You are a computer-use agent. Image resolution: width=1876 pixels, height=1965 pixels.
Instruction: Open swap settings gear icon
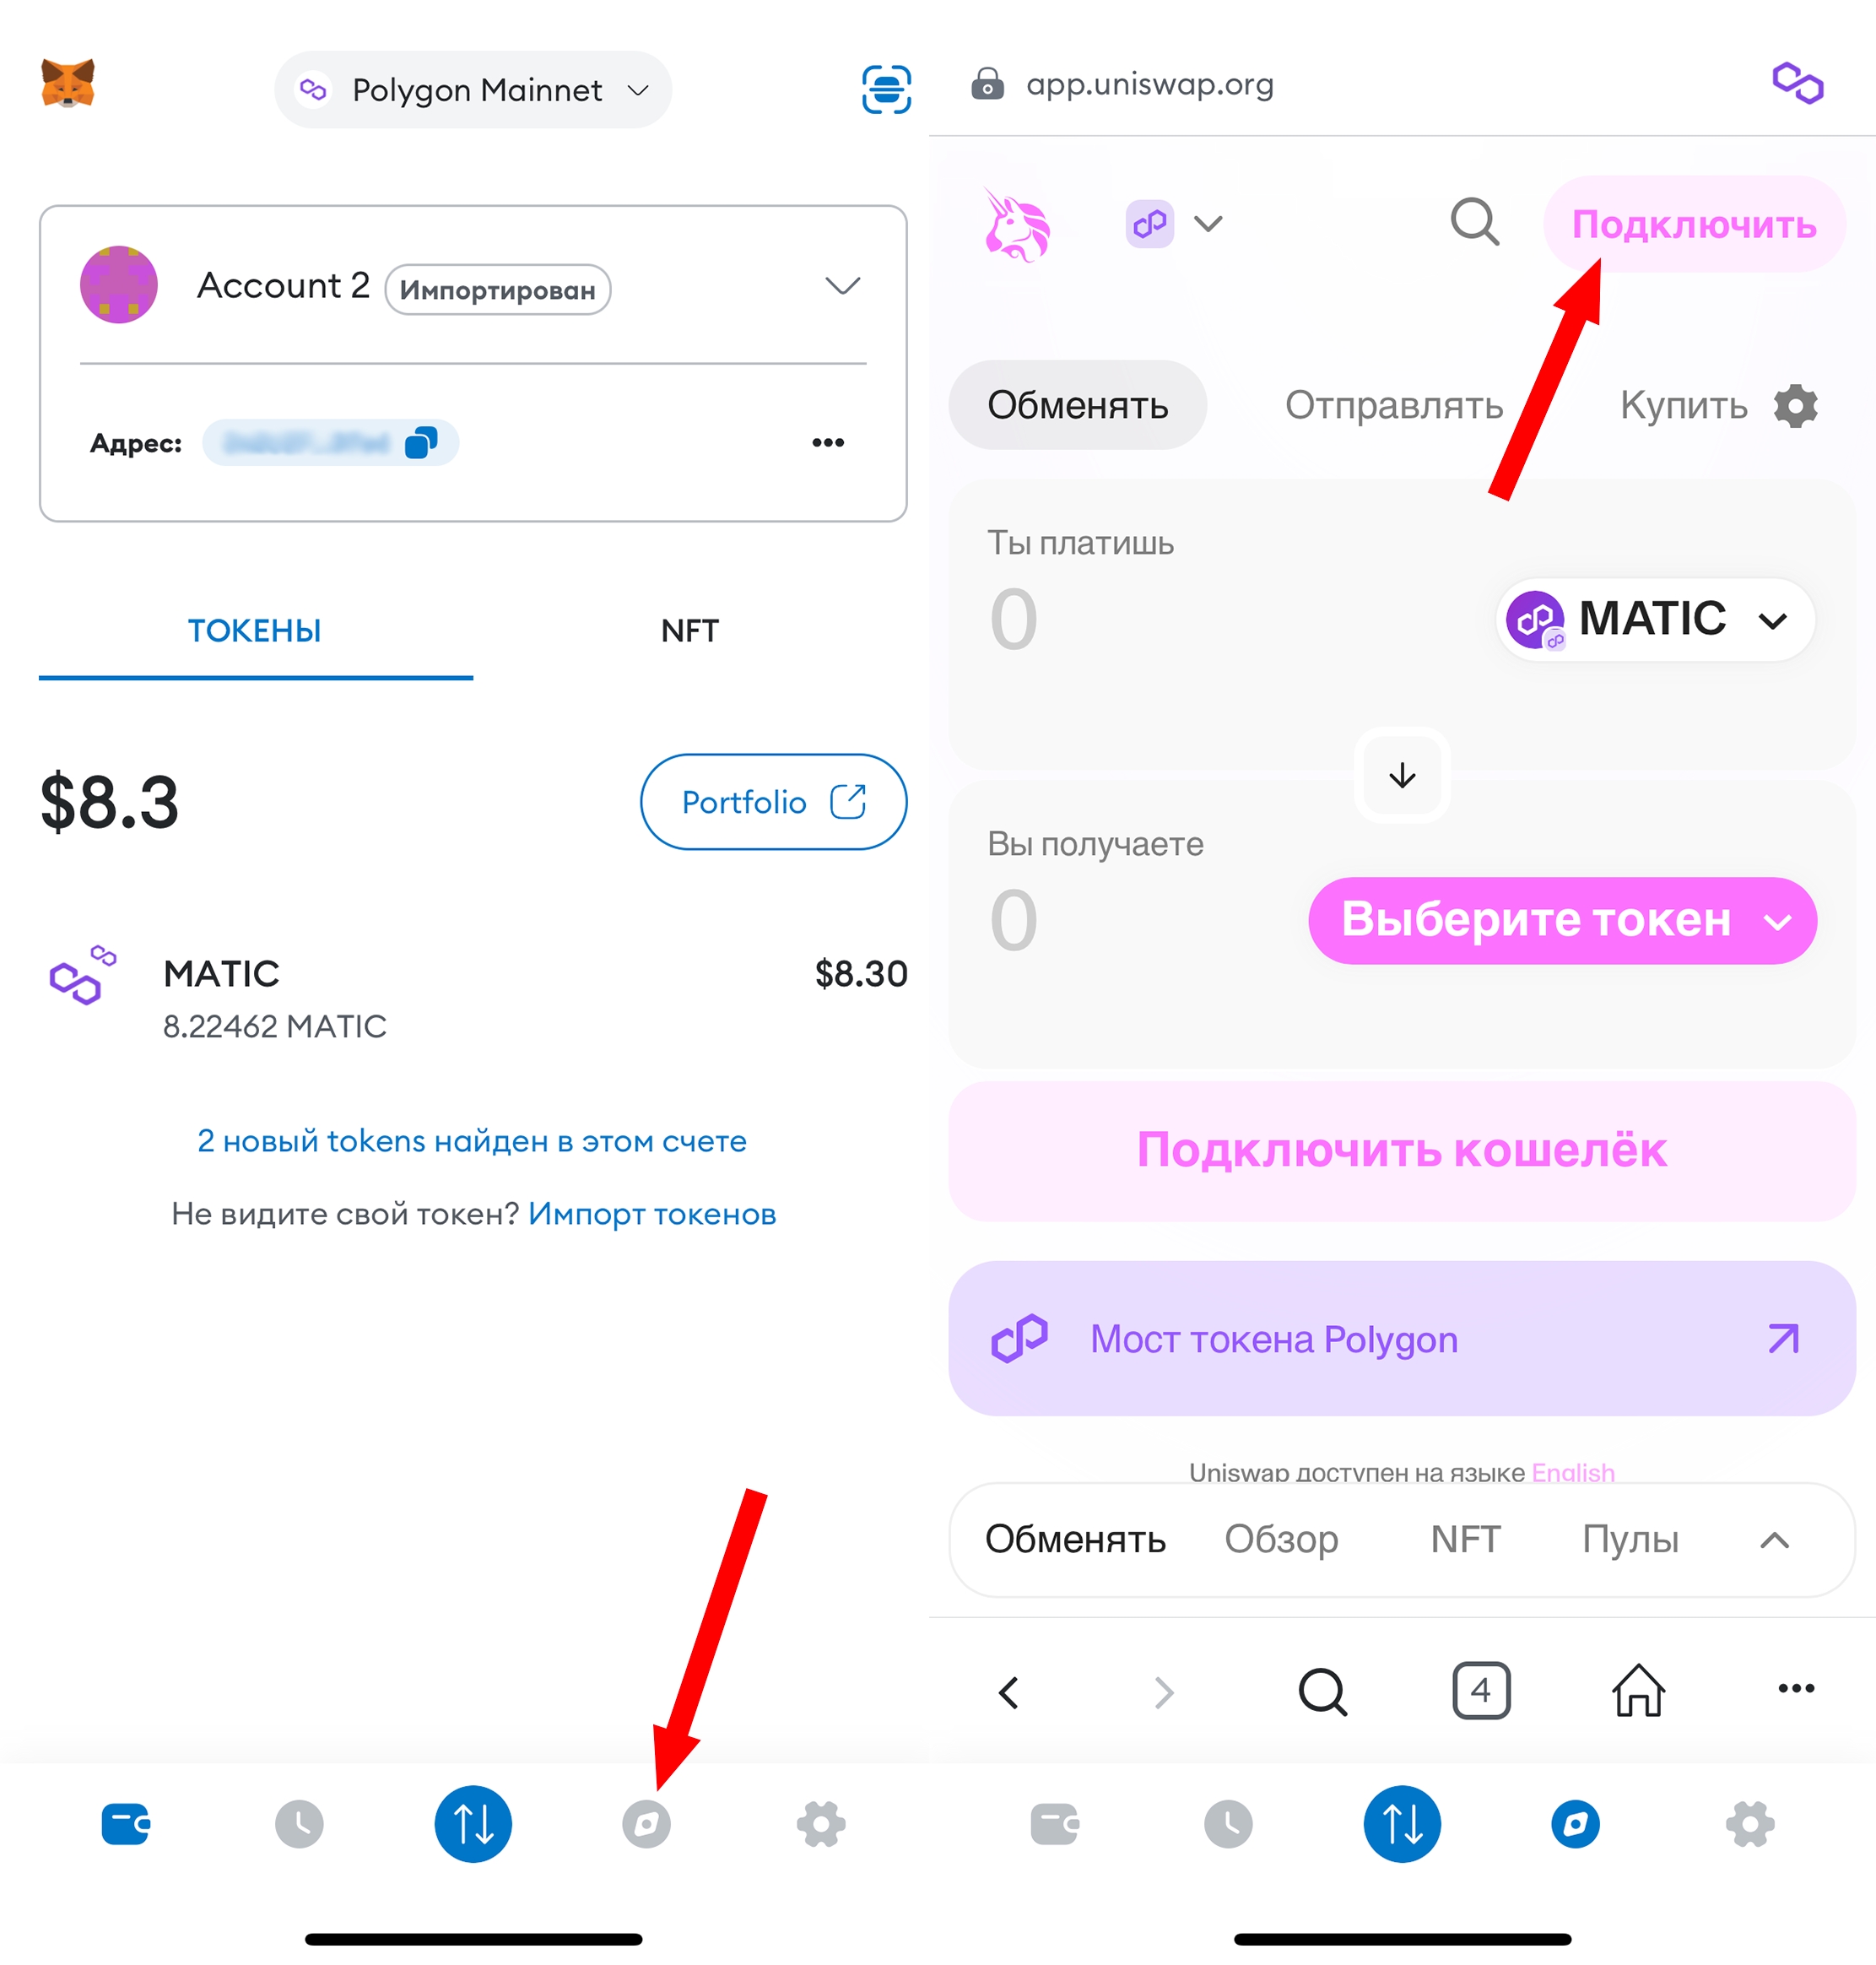[1796, 405]
